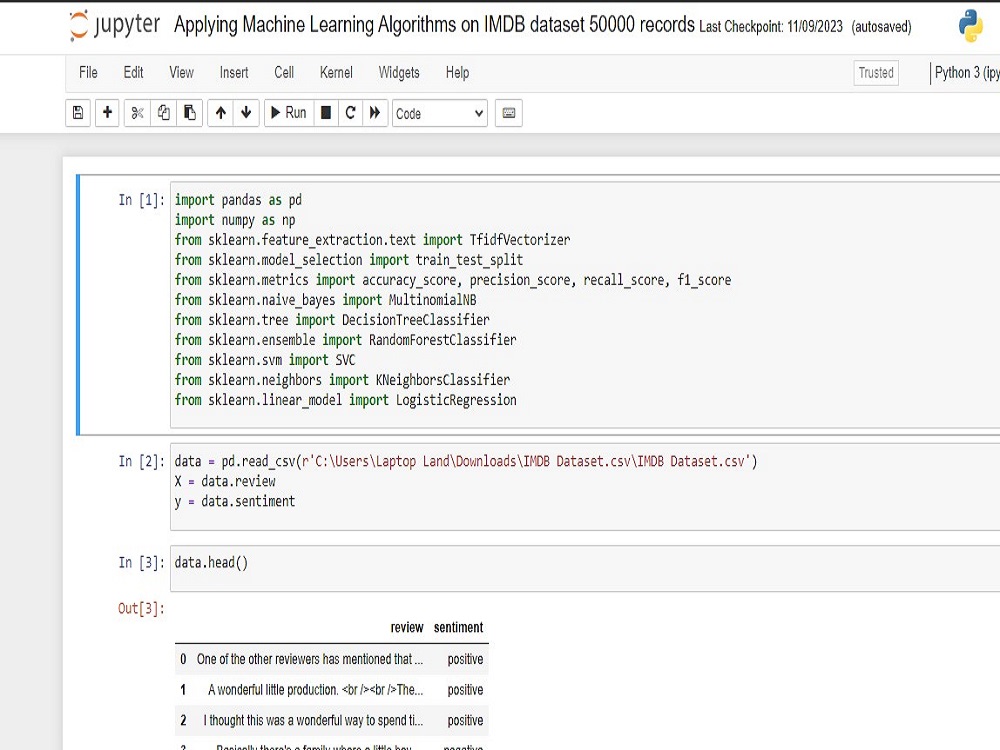Interrupt the kernel with stop icon
The width and height of the screenshot is (1000, 750).
pyautogui.click(x=326, y=113)
